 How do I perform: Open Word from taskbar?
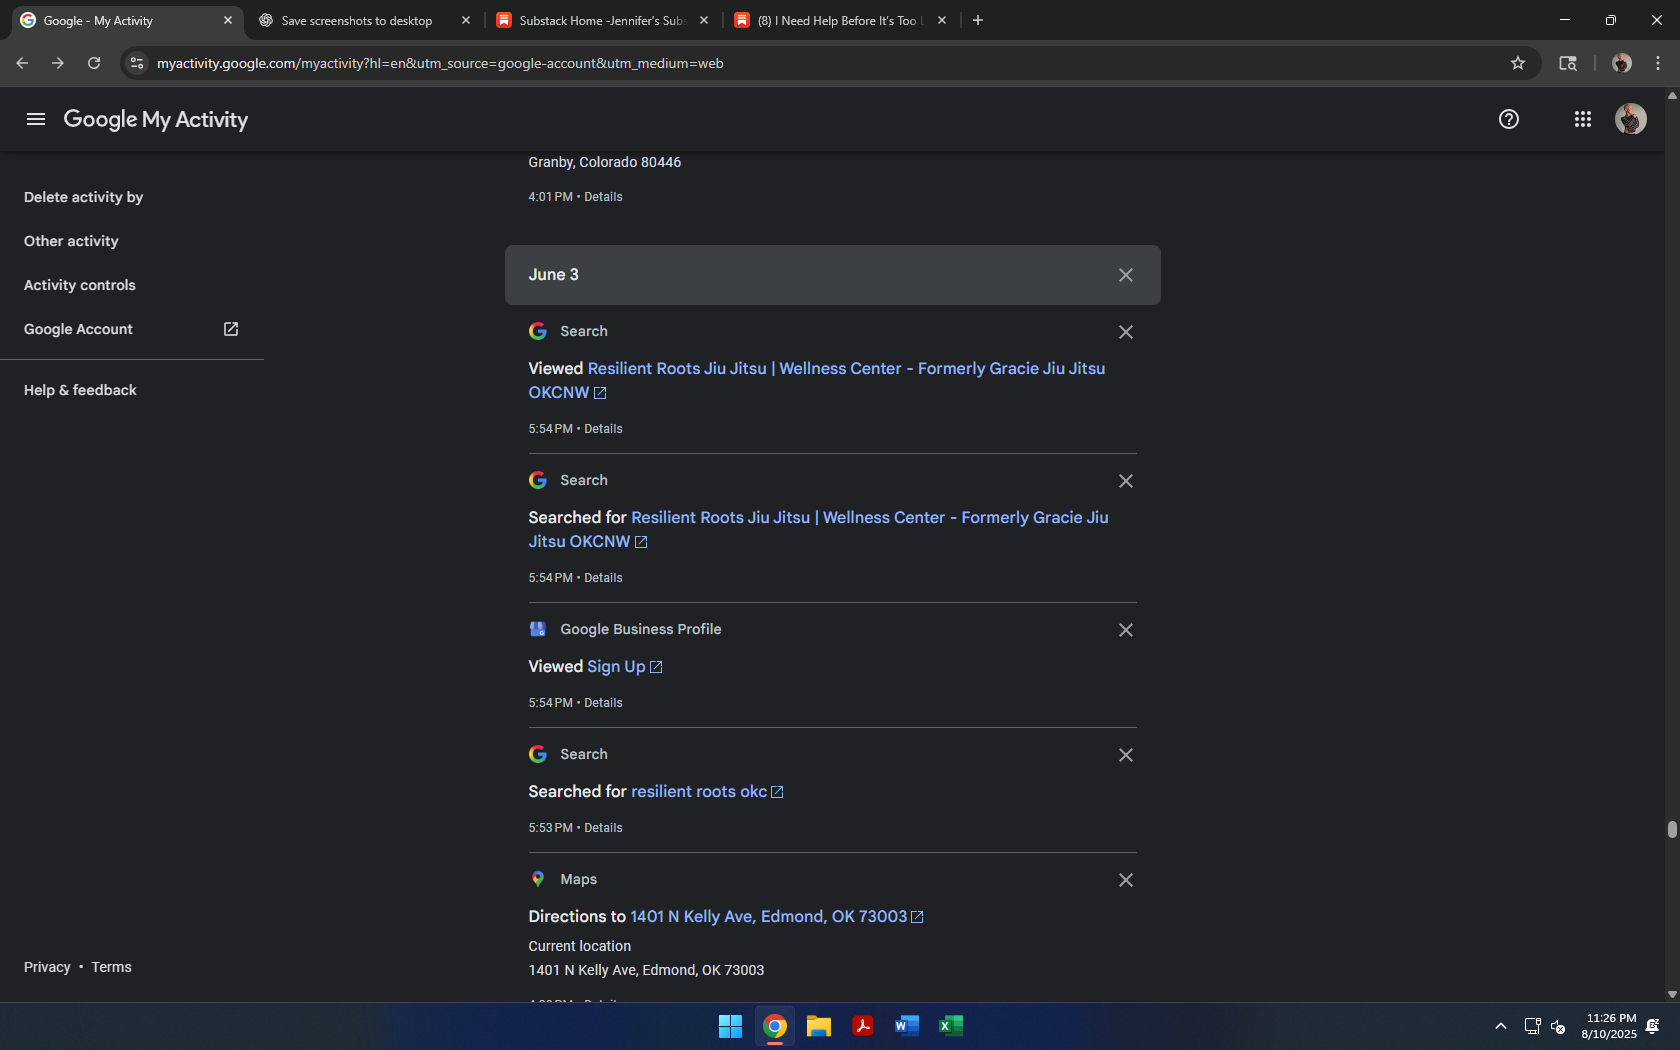click(x=907, y=1026)
